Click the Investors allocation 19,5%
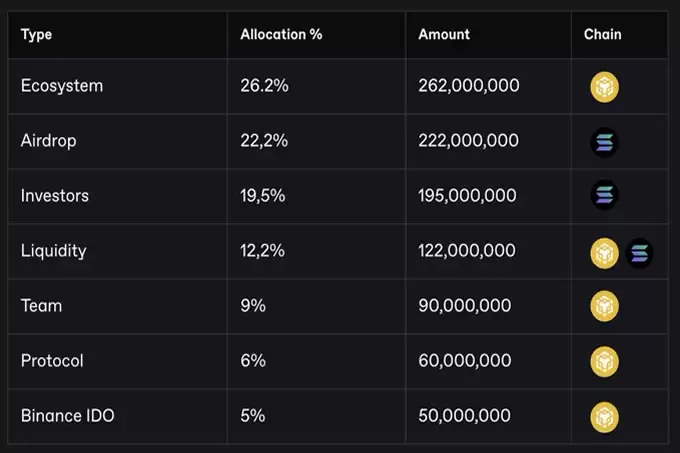The height and width of the screenshot is (453, 680). pos(263,196)
